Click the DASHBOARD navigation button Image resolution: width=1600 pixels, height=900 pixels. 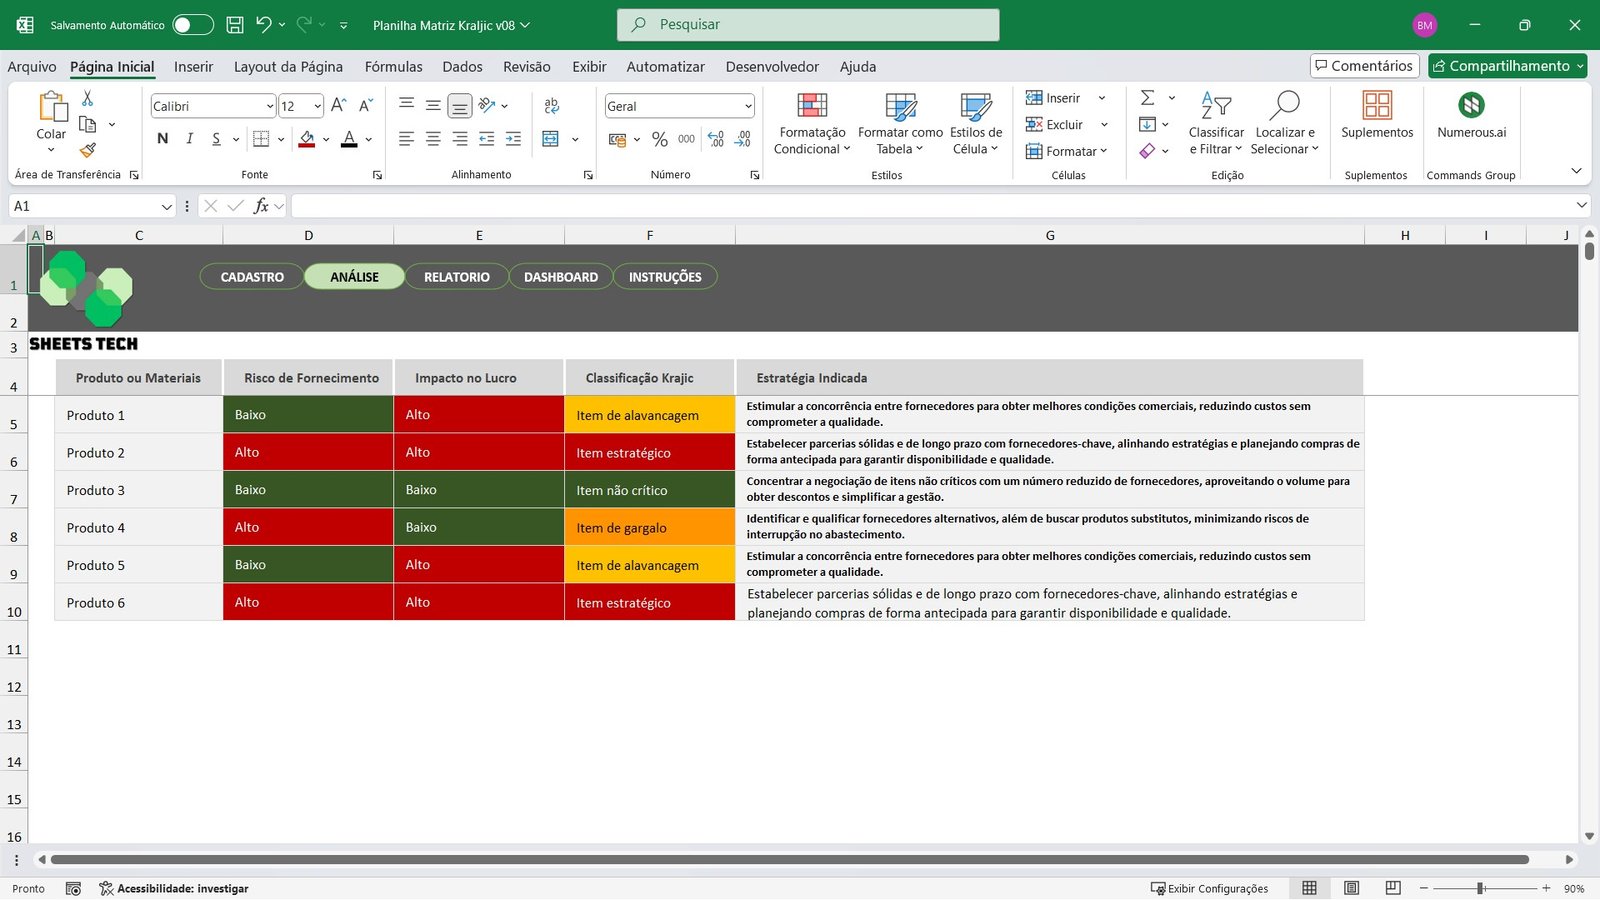click(561, 277)
